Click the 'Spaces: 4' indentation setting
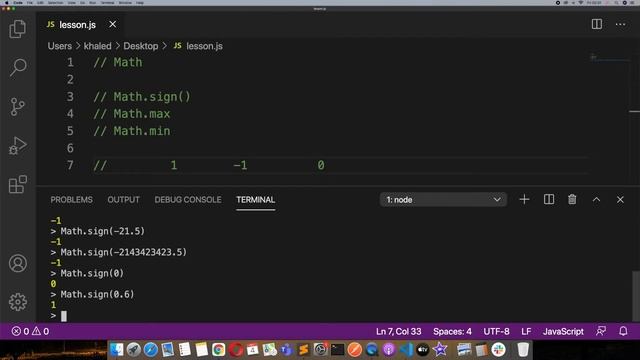 [x=452, y=331]
